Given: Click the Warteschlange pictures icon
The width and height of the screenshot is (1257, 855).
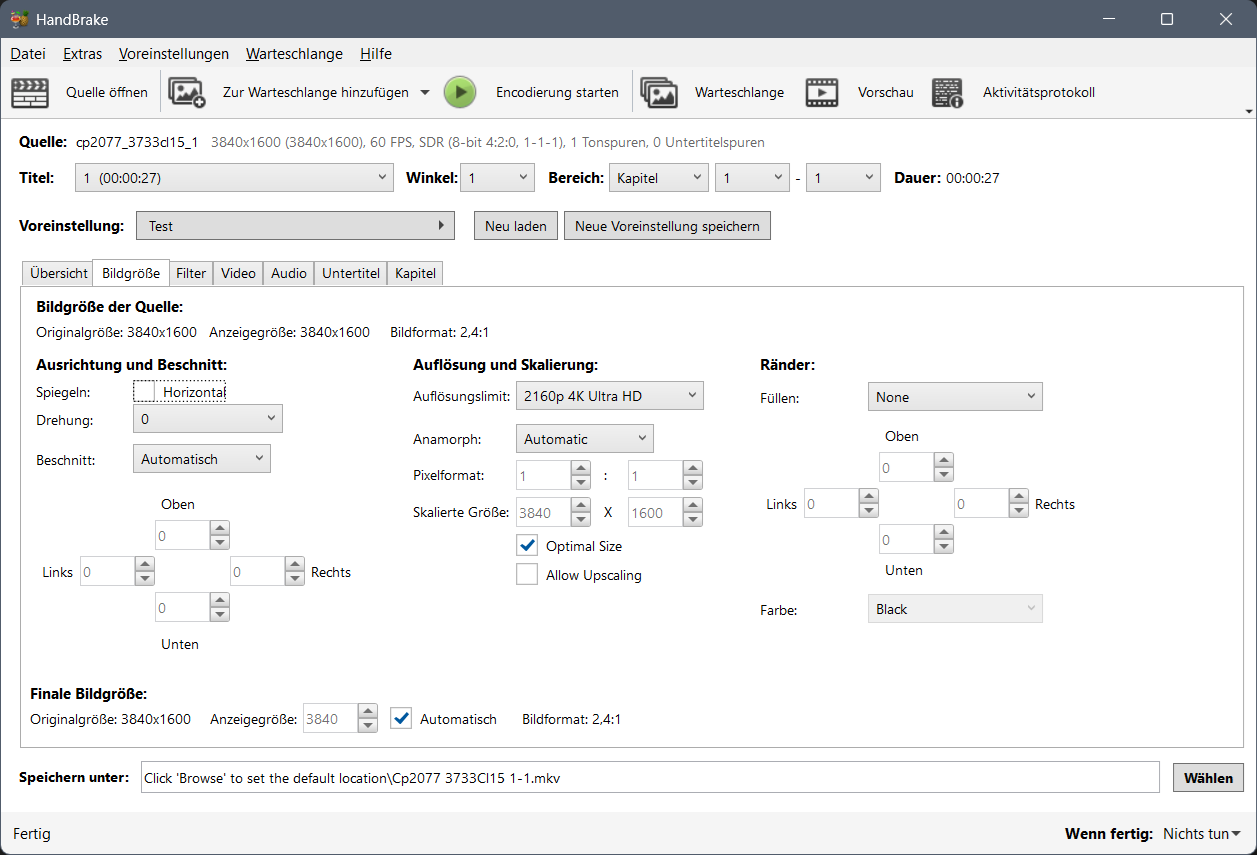Looking at the screenshot, I should pos(659,92).
